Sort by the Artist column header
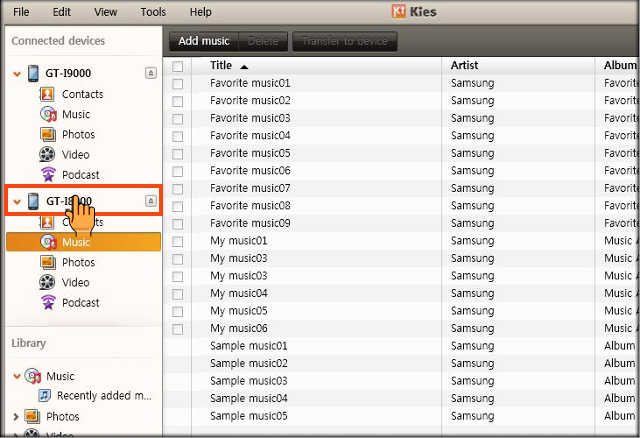The image size is (640, 438). [x=464, y=65]
